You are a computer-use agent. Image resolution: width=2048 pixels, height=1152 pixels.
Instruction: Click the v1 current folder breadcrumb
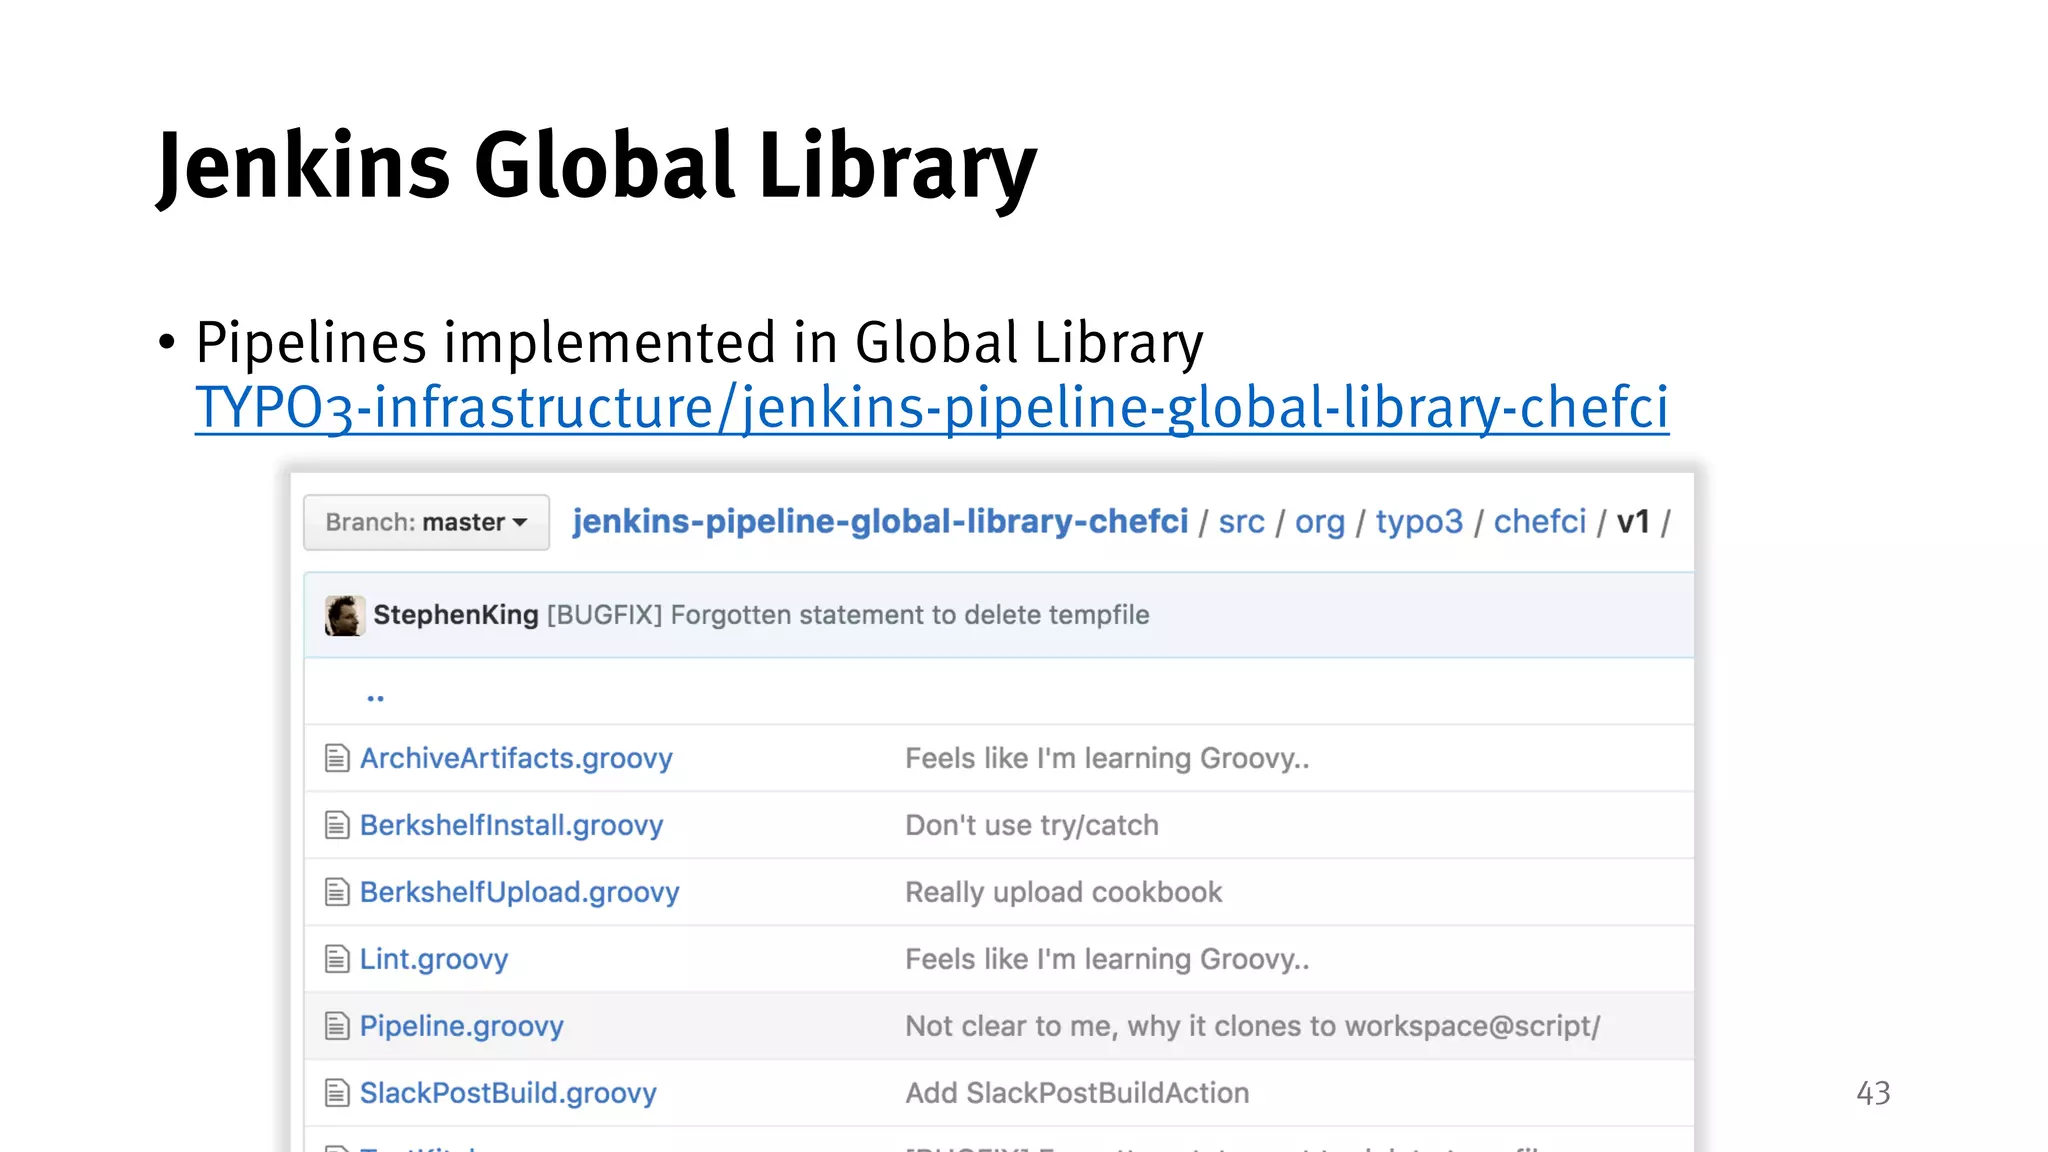tap(1633, 522)
